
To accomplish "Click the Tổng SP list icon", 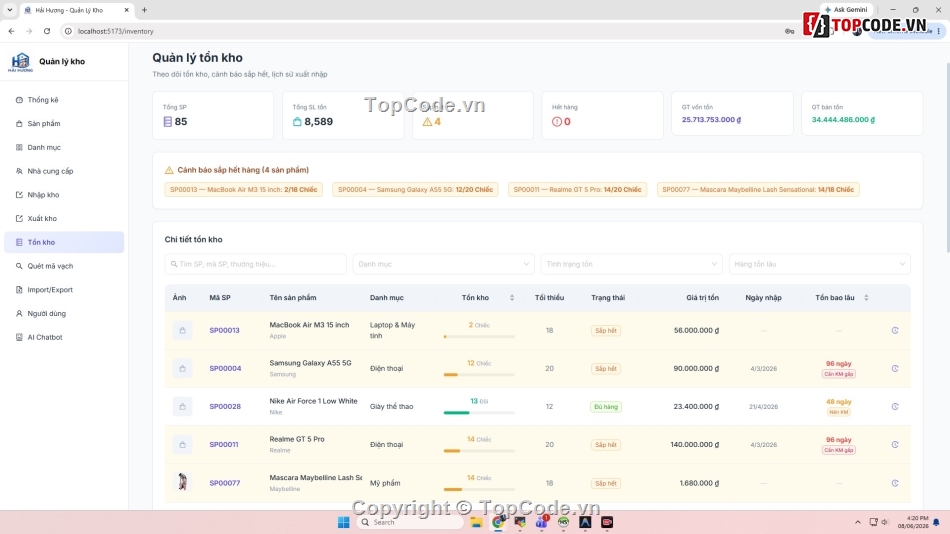I will pos(168,122).
